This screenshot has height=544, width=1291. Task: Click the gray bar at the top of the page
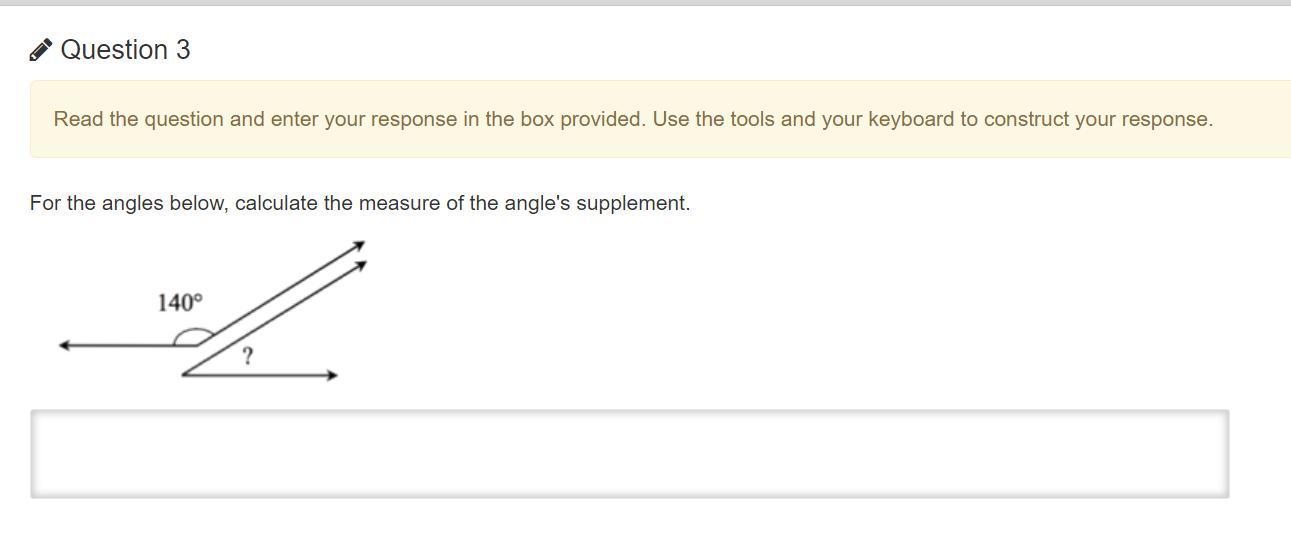click(x=645, y=2)
